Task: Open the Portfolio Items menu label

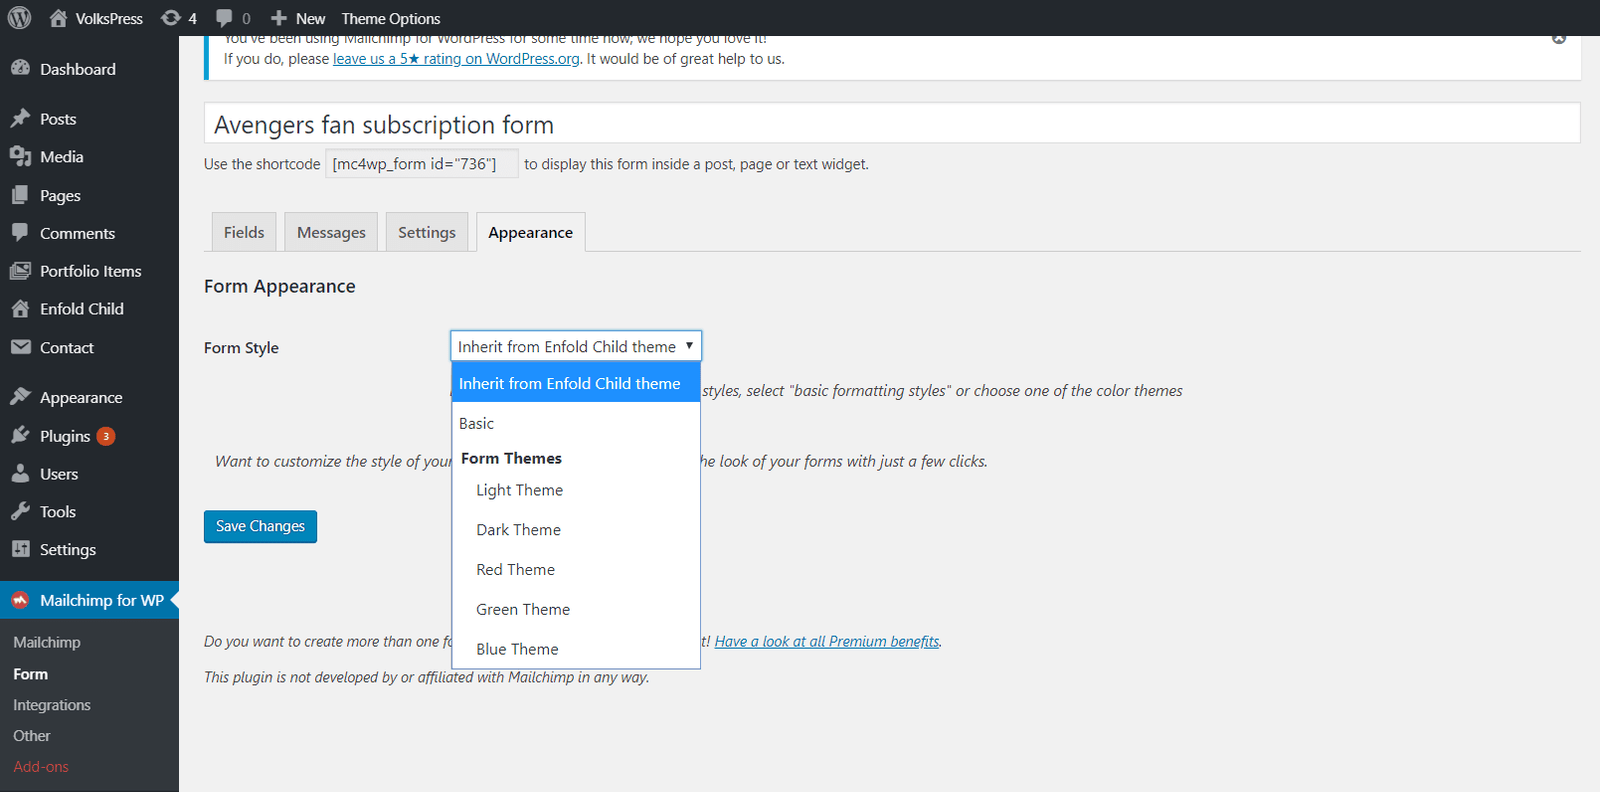Action: pos(91,271)
